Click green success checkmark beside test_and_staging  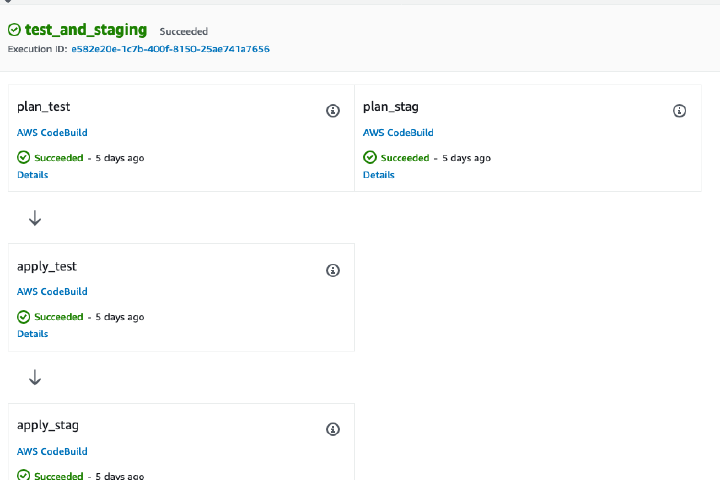14,31
